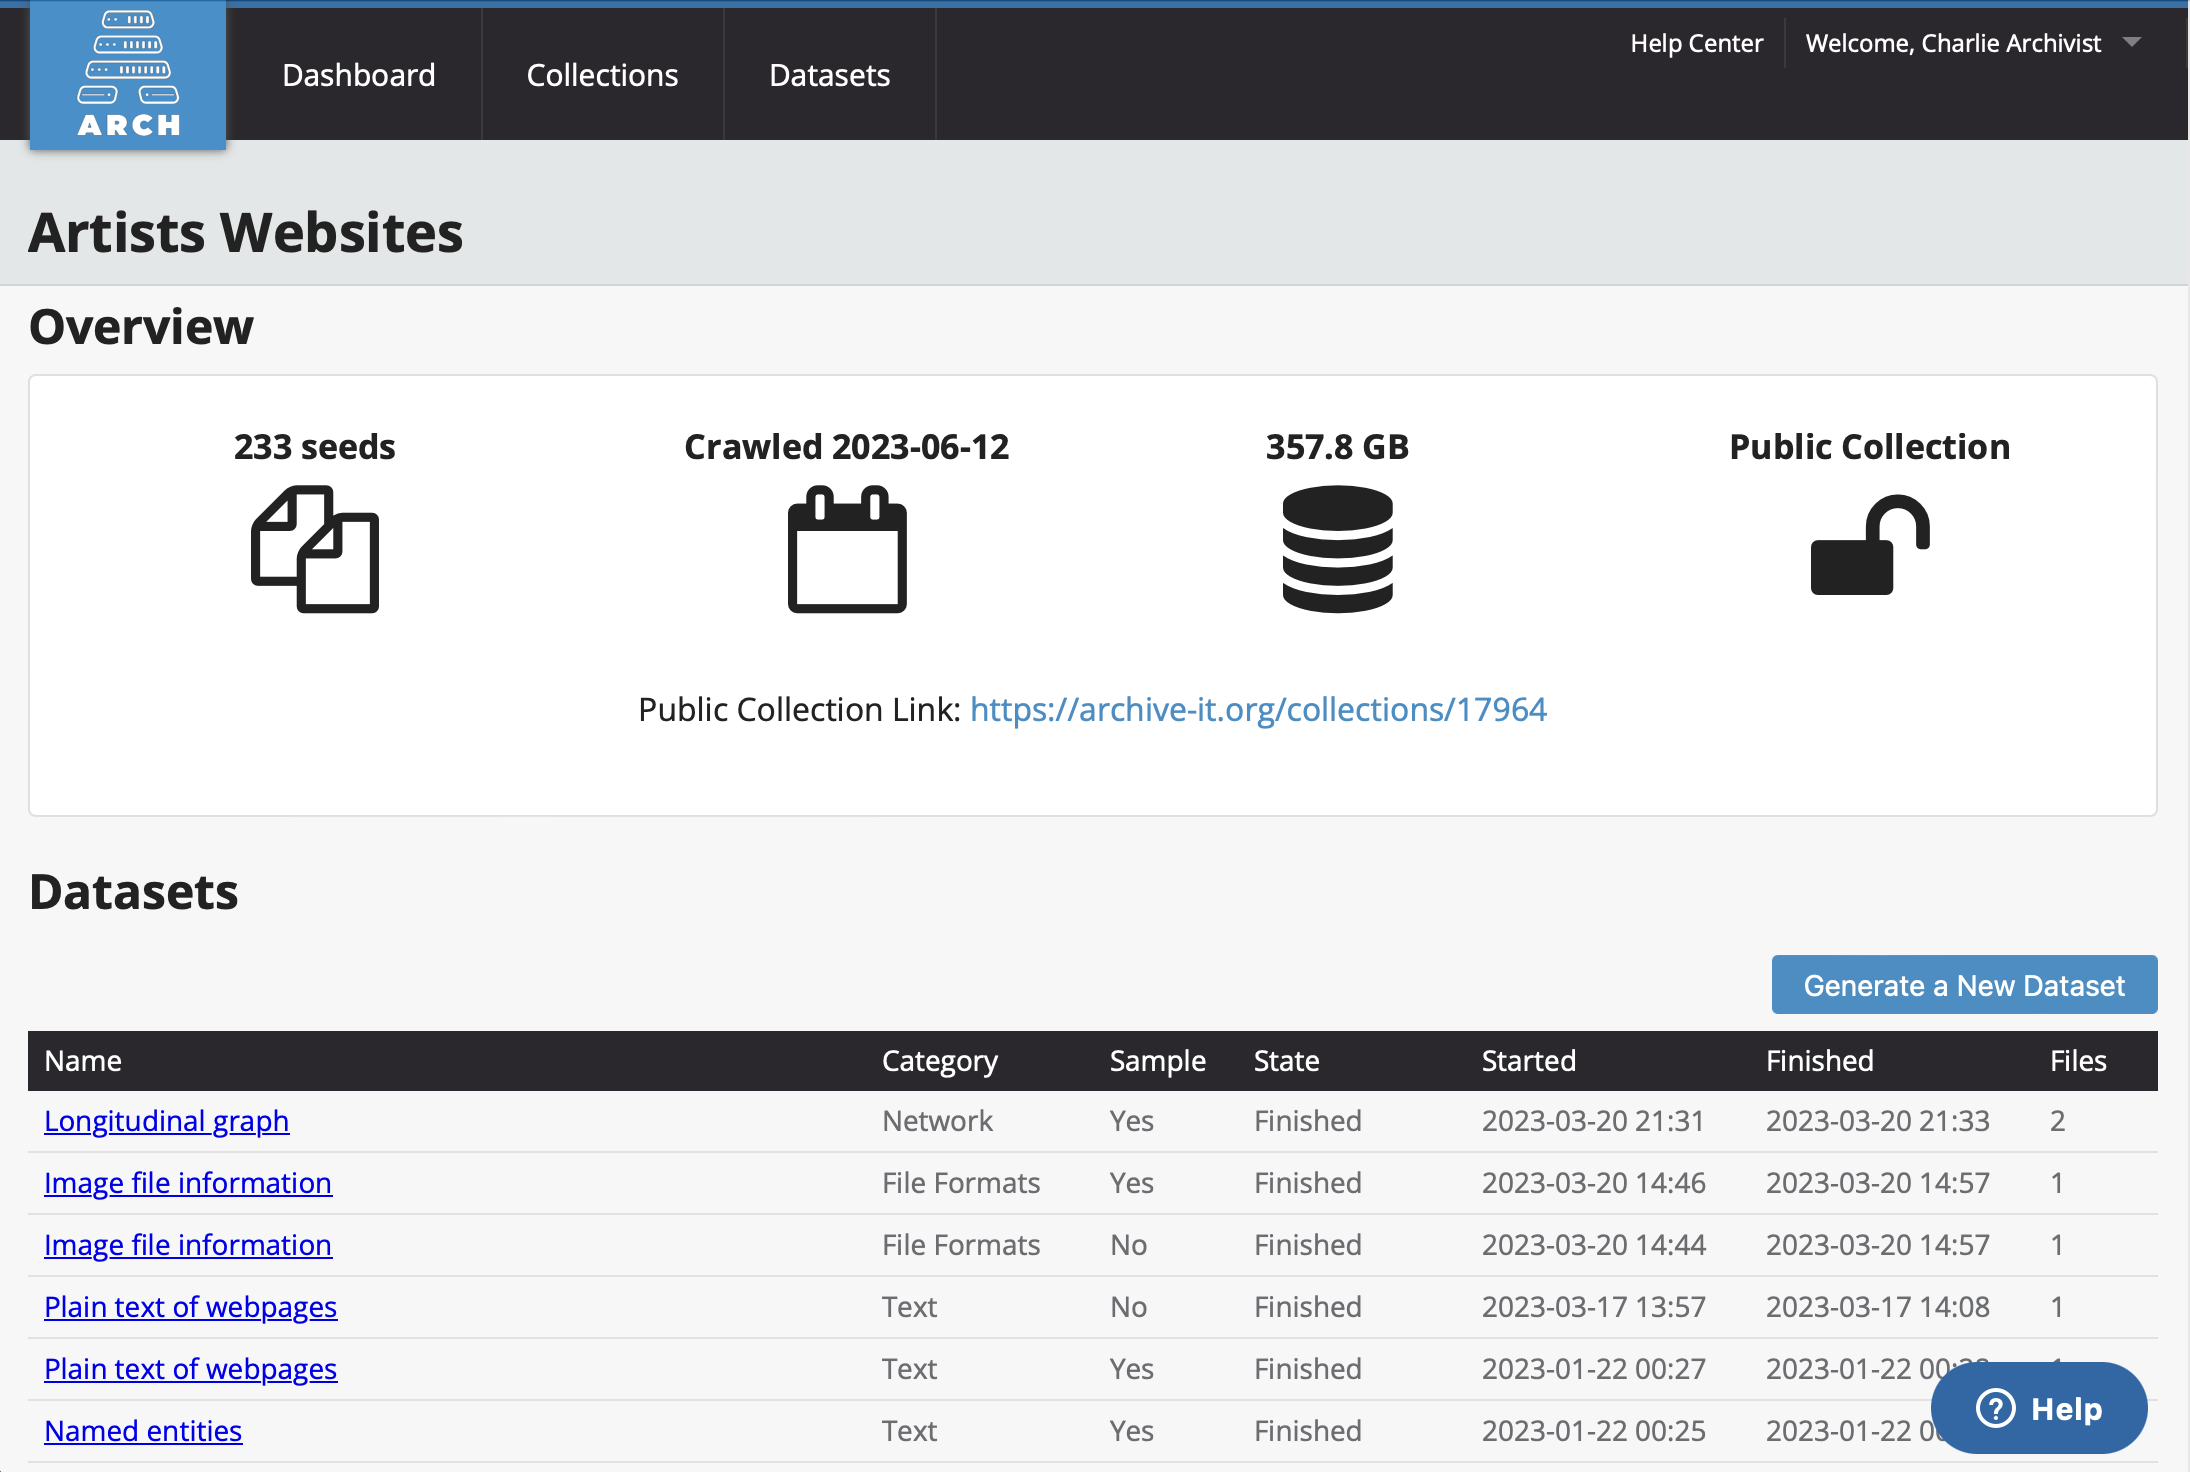Open the Longitudinal graph dataset

click(167, 1121)
